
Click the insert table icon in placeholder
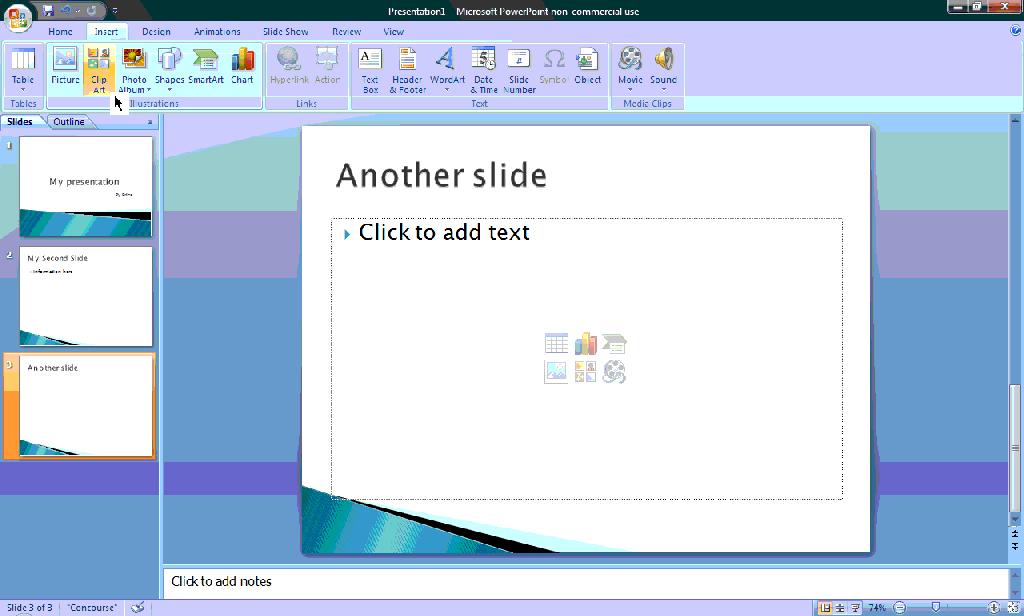click(x=556, y=344)
